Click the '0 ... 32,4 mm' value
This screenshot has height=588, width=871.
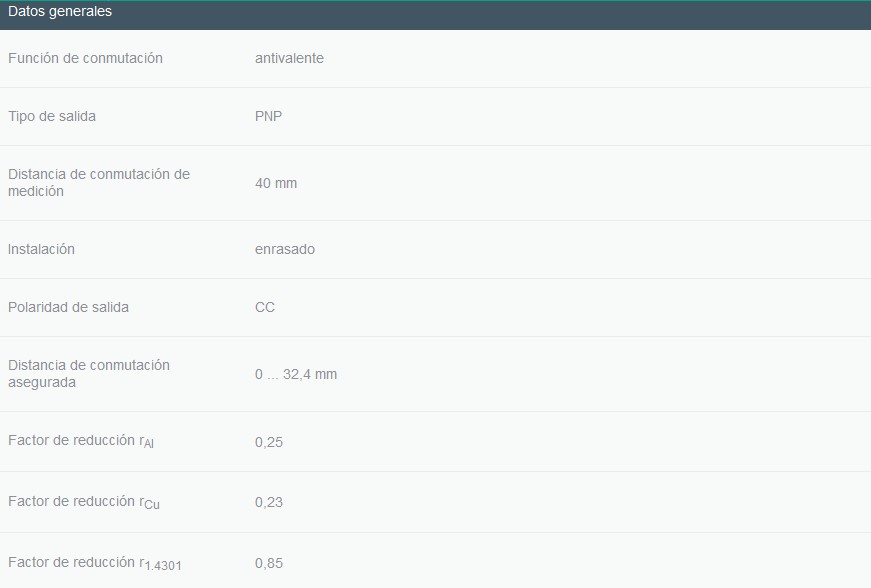click(296, 374)
